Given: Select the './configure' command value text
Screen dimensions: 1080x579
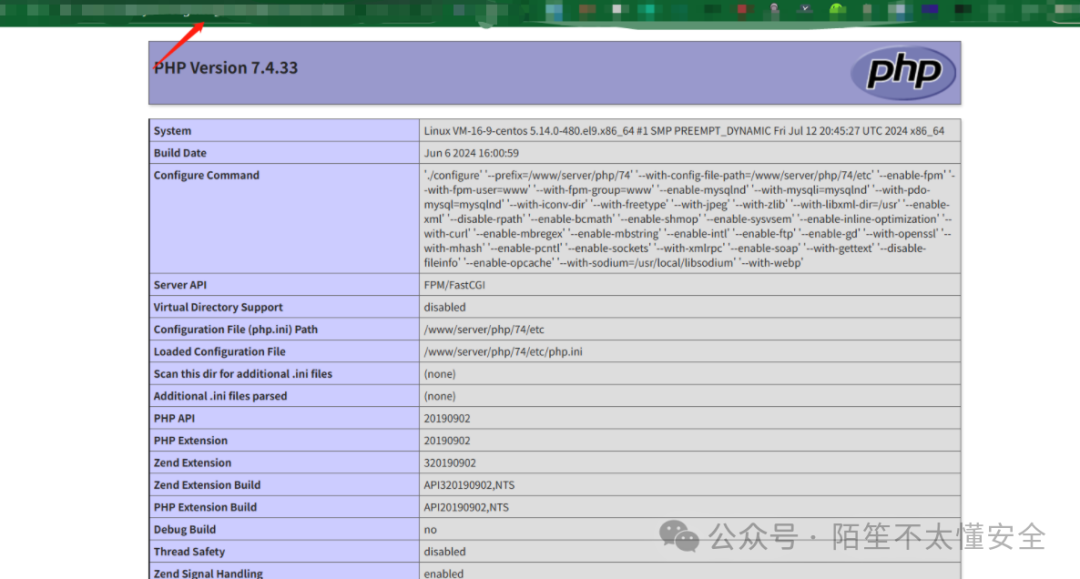Looking at the screenshot, I should pos(689,219).
